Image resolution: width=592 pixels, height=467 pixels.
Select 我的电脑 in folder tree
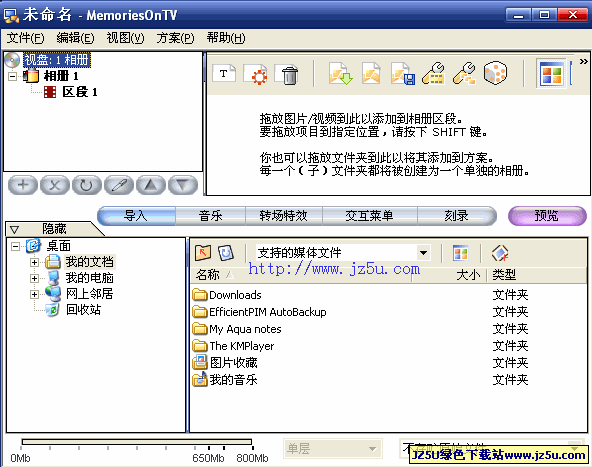point(89,278)
